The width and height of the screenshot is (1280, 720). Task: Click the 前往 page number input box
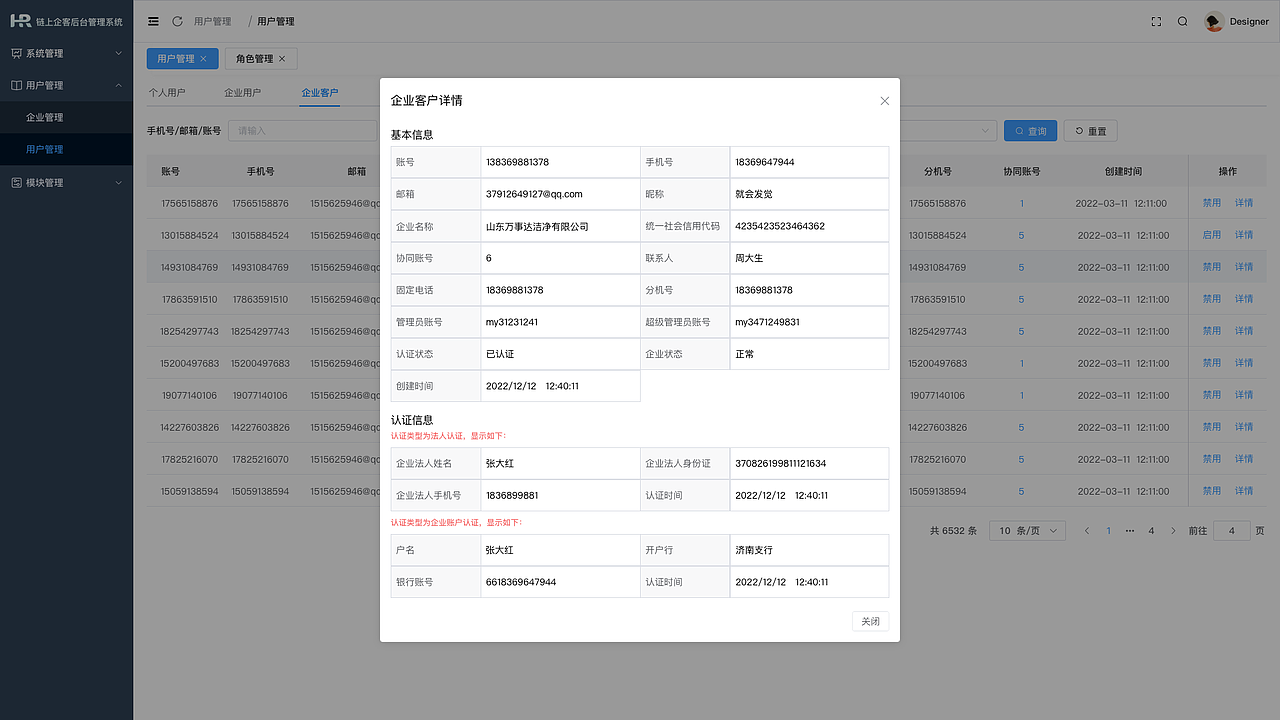tap(1231, 530)
